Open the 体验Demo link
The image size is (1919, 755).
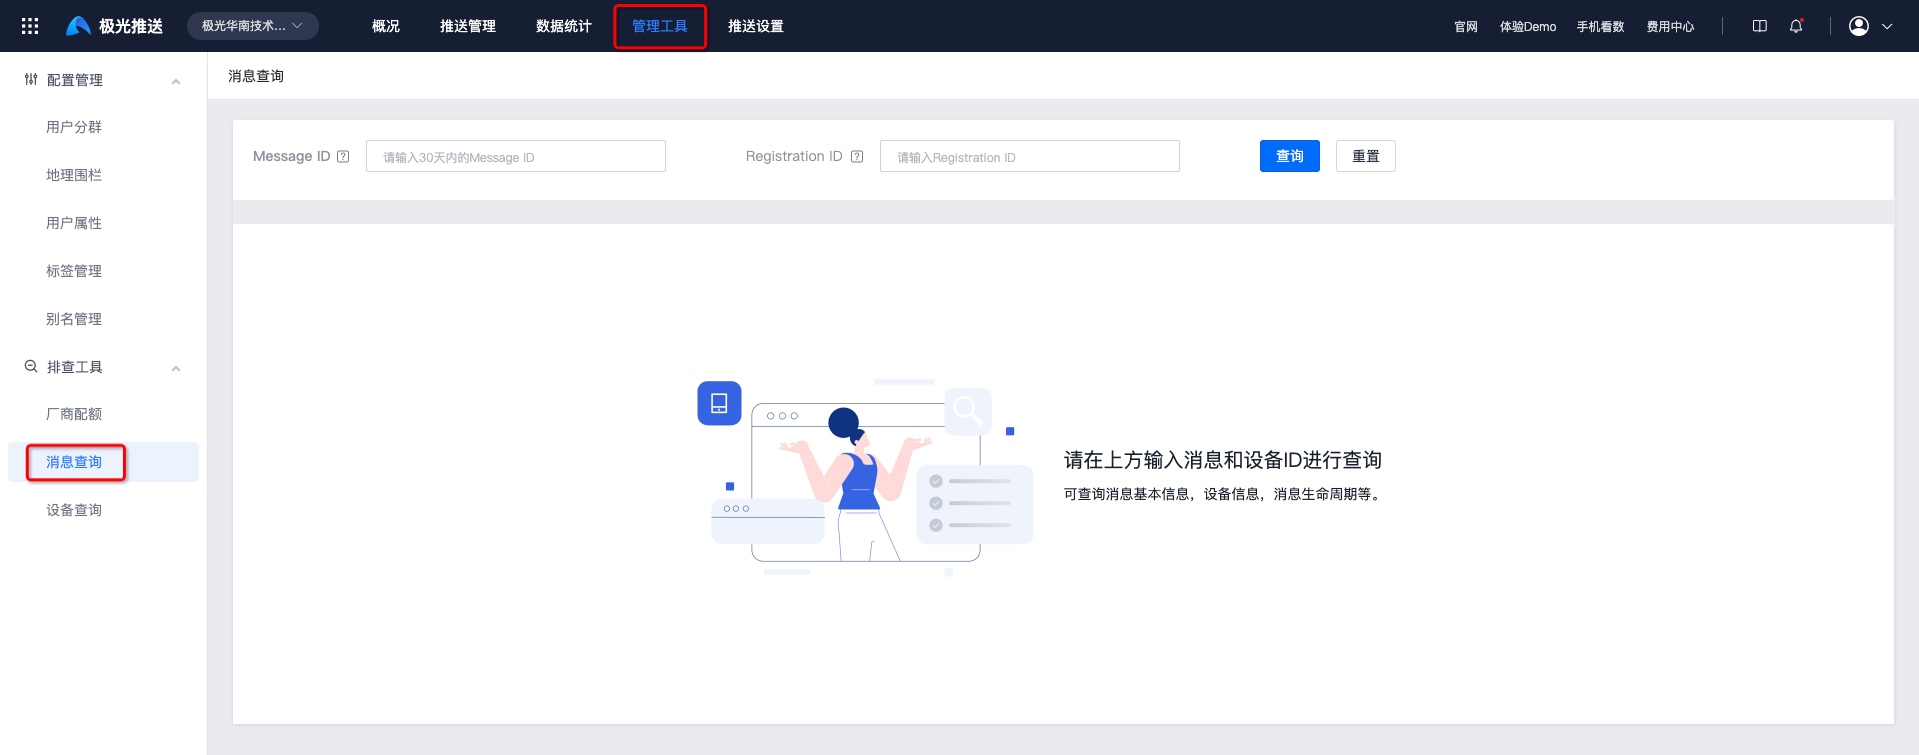click(x=1528, y=27)
